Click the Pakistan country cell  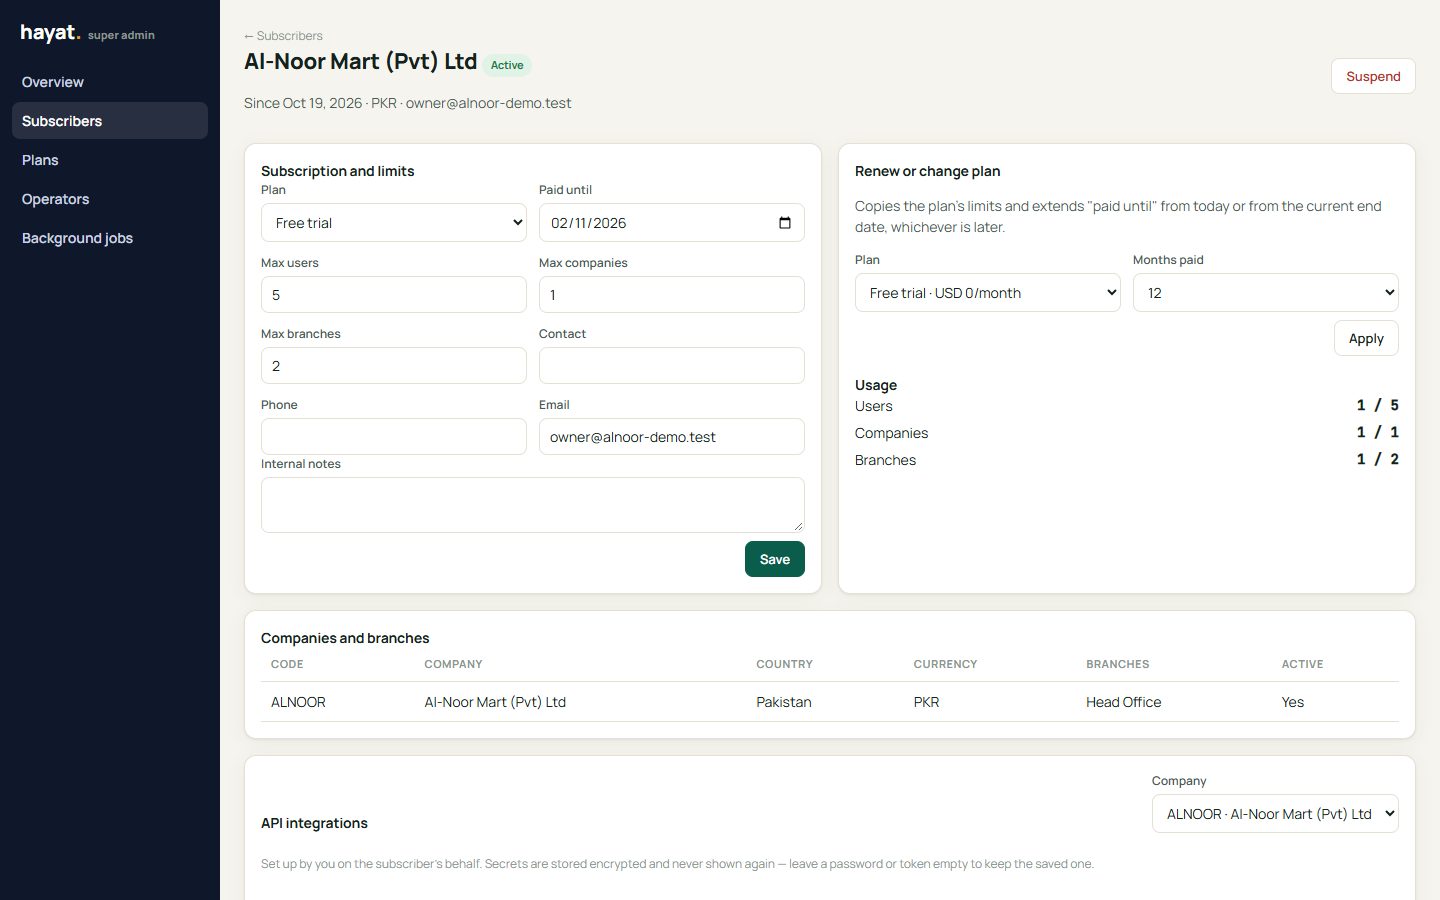[x=784, y=702]
